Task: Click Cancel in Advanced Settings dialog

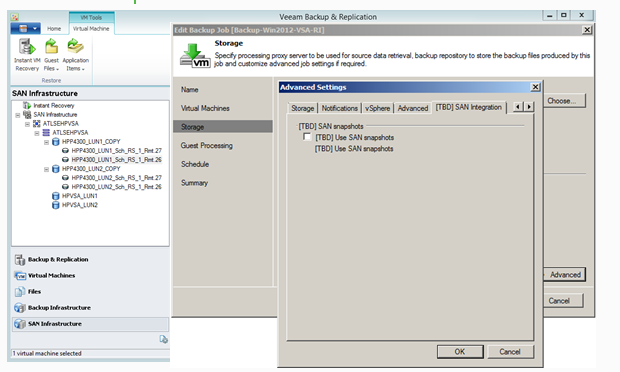Action: [510, 352]
